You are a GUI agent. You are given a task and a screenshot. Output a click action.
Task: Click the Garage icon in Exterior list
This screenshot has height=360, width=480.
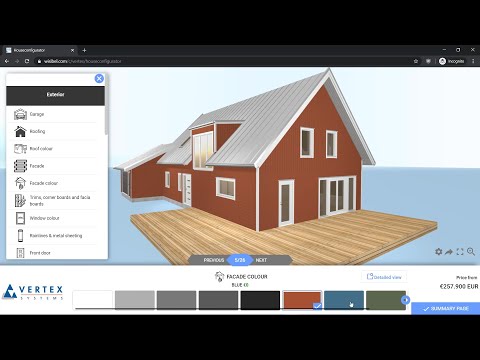pos(20,114)
